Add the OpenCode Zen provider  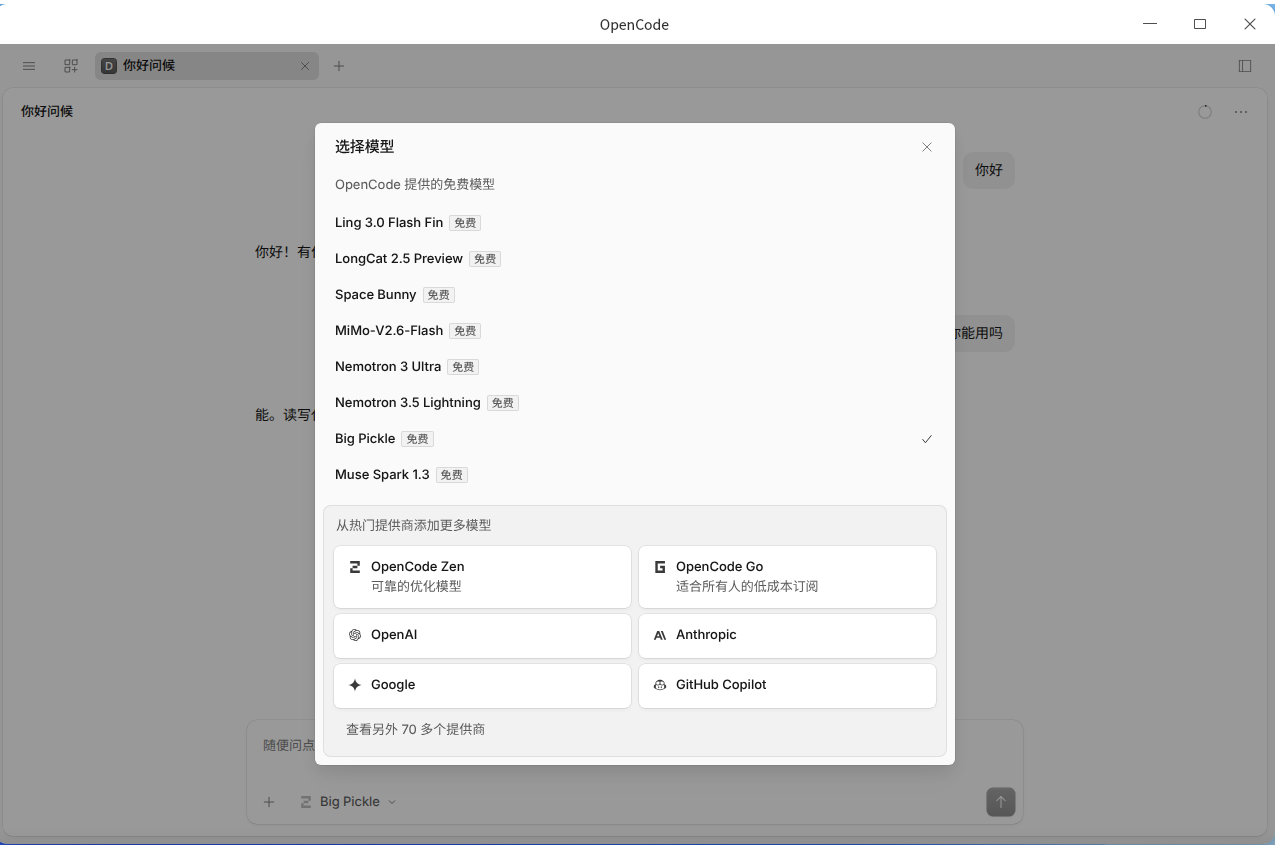tap(482, 577)
